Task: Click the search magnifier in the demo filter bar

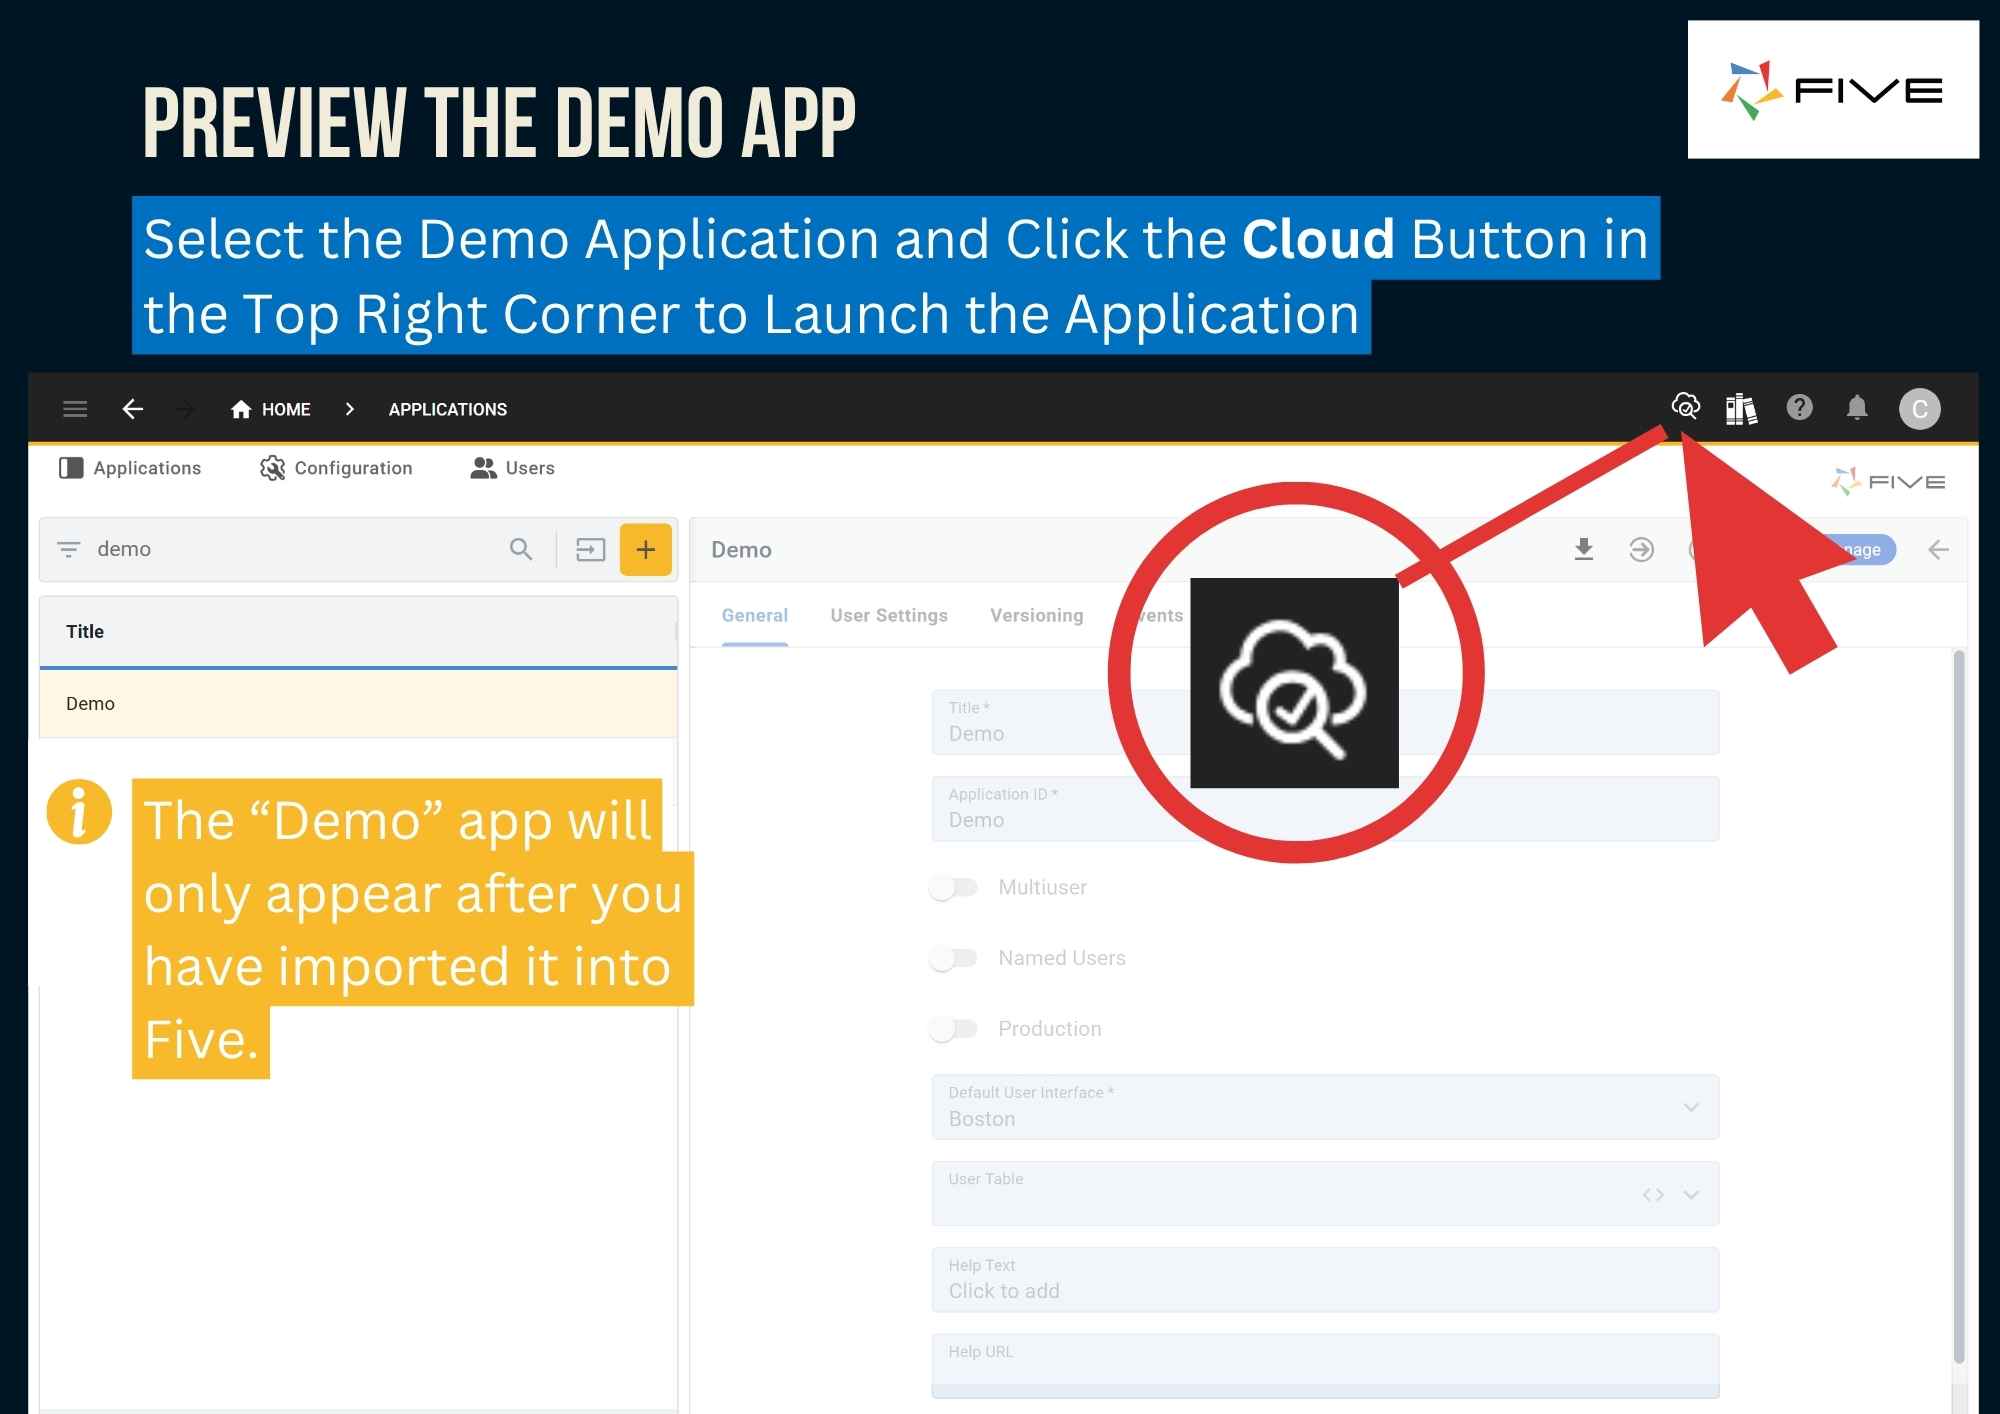Action: tap(520, 549)
